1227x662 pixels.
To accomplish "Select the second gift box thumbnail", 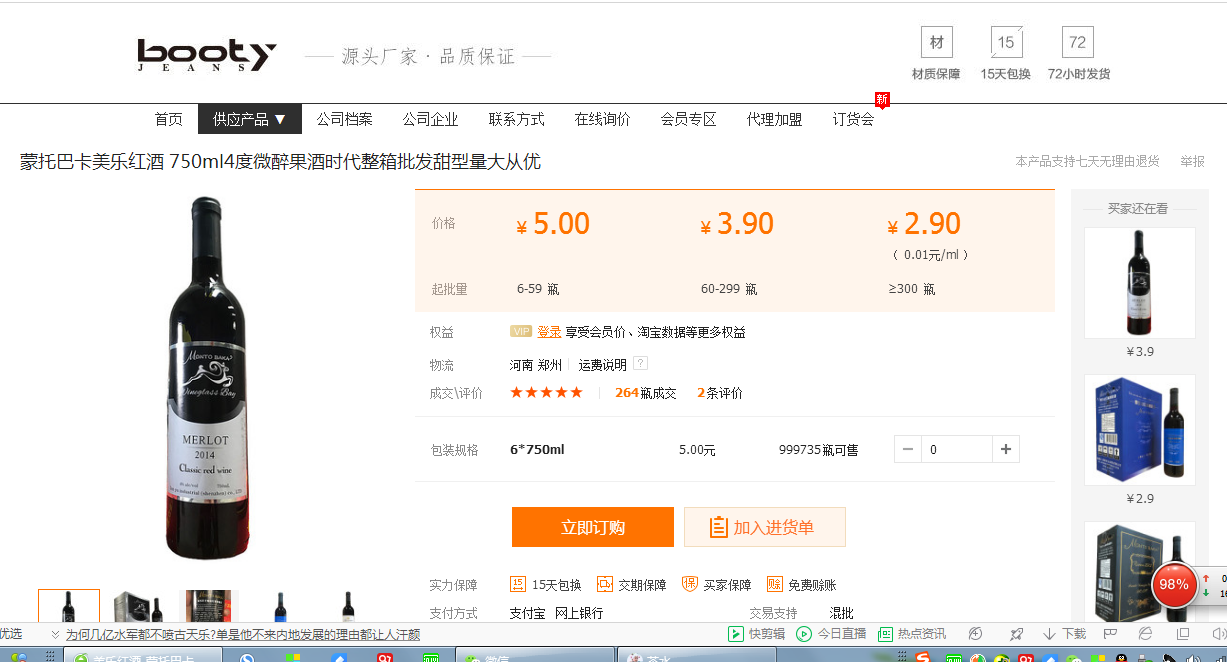I will (x=139, y=606).
